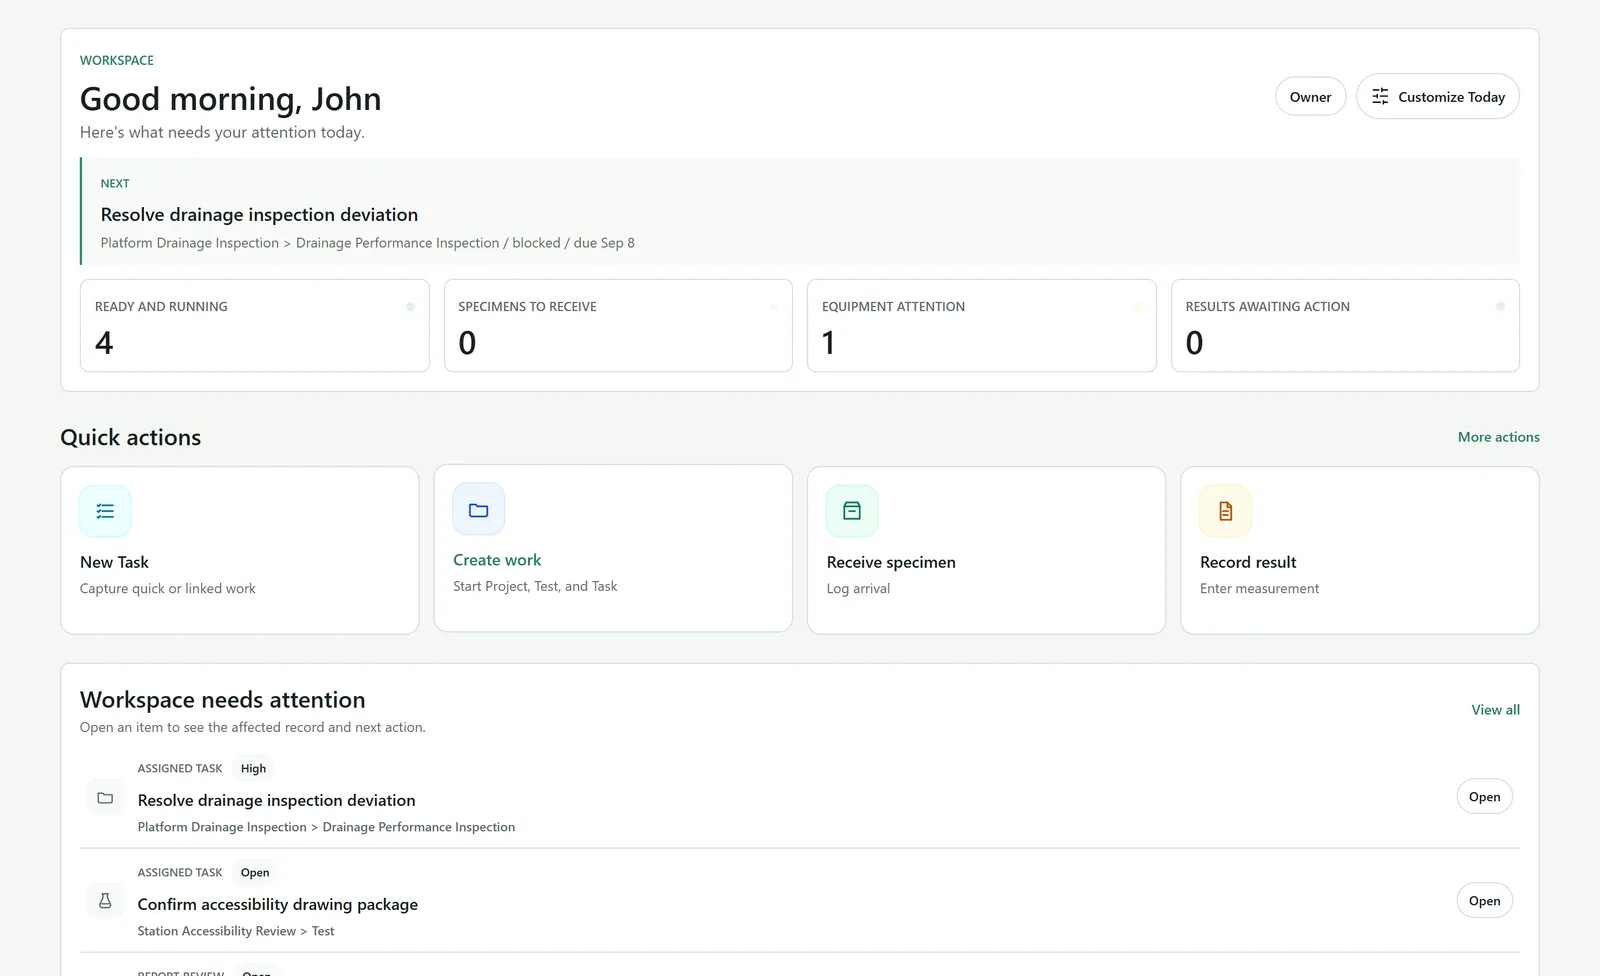Open the Ready and Running card
This screenshot has height=976, width=1600.
point(255,325)
